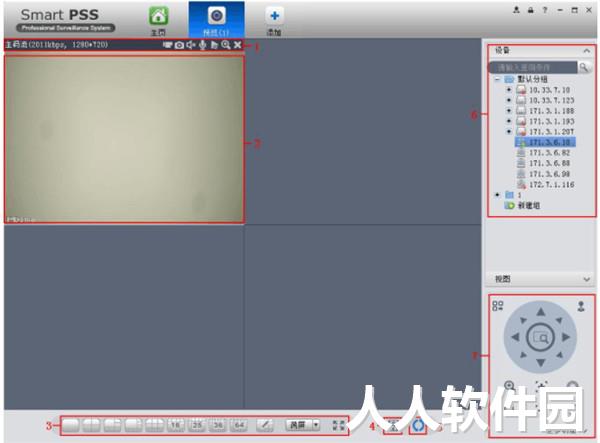This screenshot has width=600, height=443.
Task: Open the PTZ menu grid icon
Action: click(497, 306)
